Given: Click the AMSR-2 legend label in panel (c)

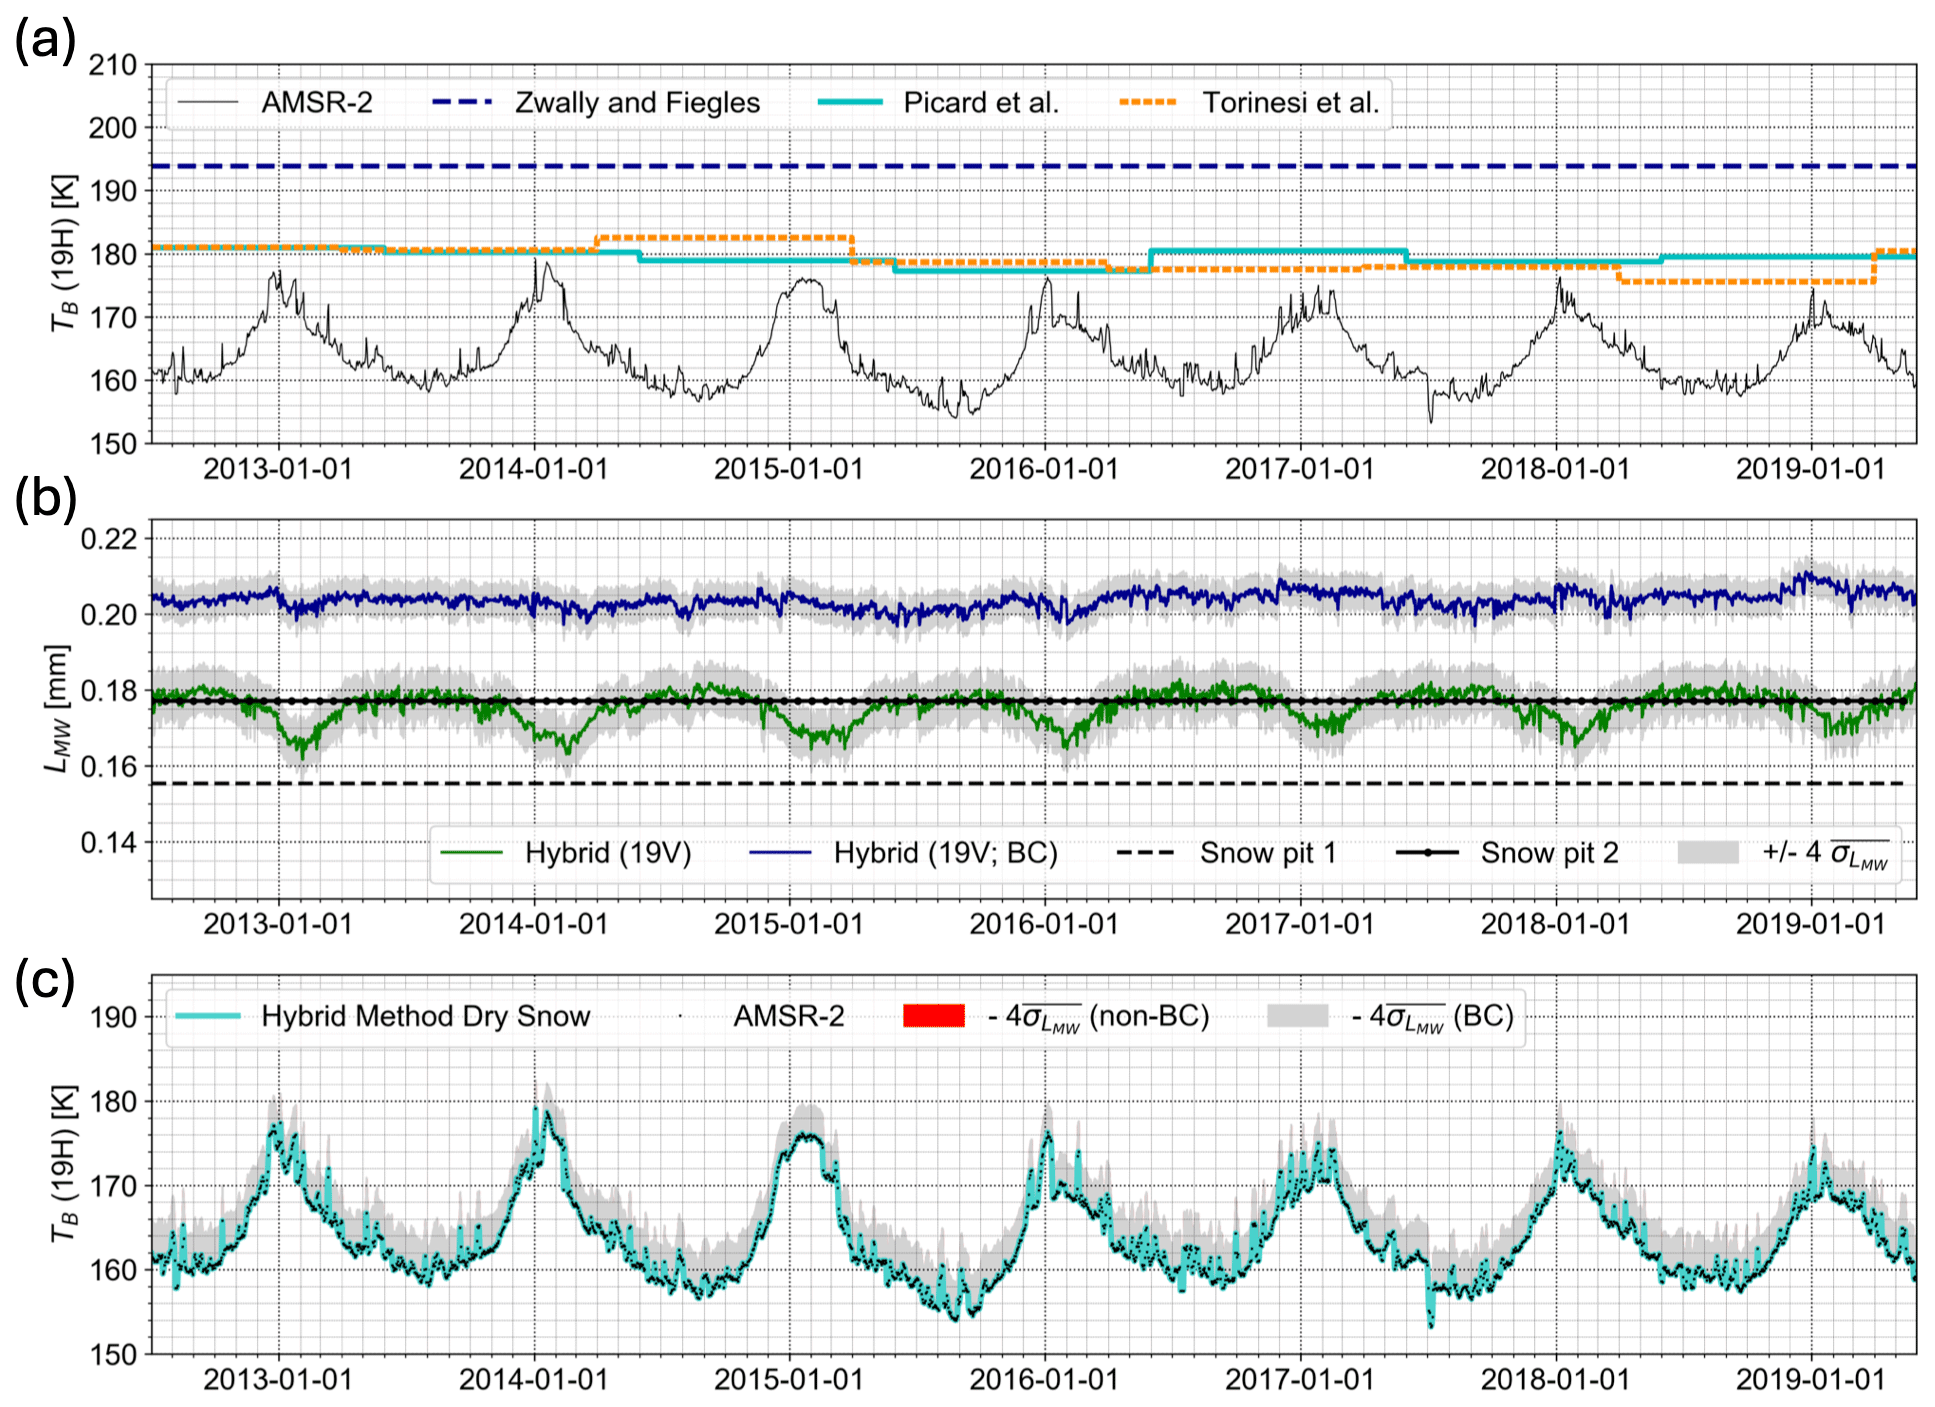Looking at the screenshot, I should pos(789,1016).
